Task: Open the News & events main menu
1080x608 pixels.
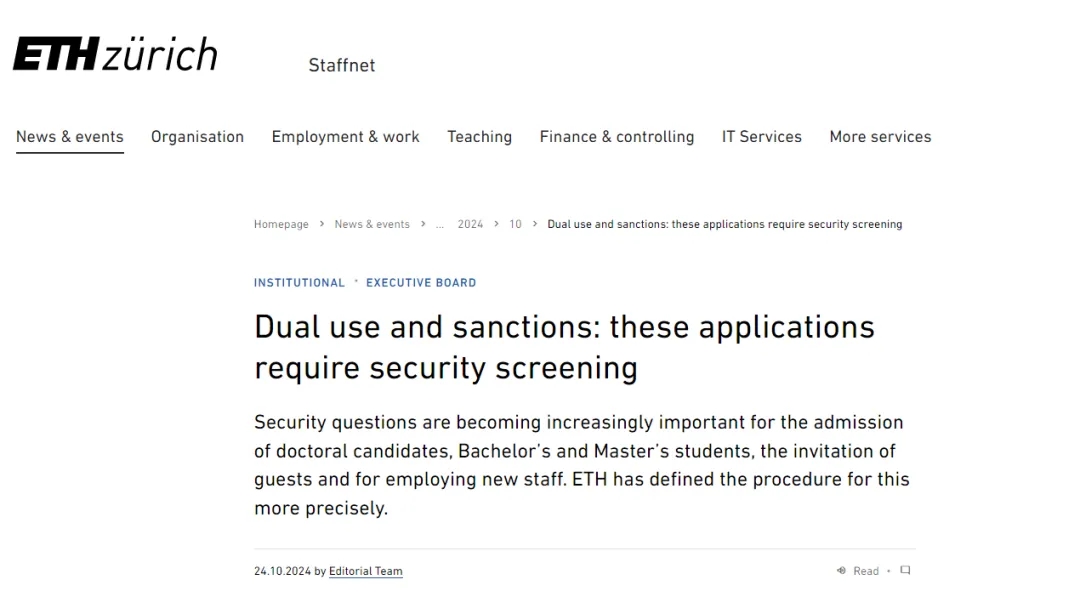Action: [70, 136]
